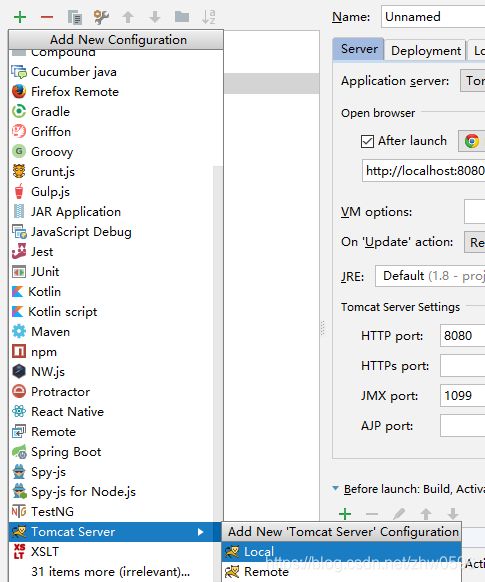Click the Move Down arrow in top toolbar

point(155,17)
